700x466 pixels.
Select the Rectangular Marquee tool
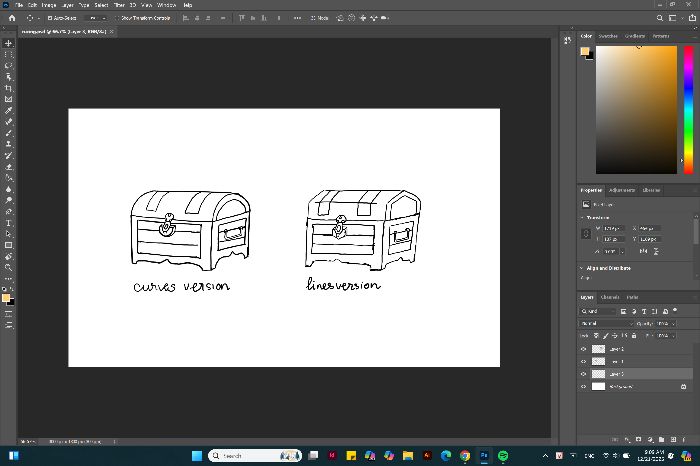click(8, 54)
